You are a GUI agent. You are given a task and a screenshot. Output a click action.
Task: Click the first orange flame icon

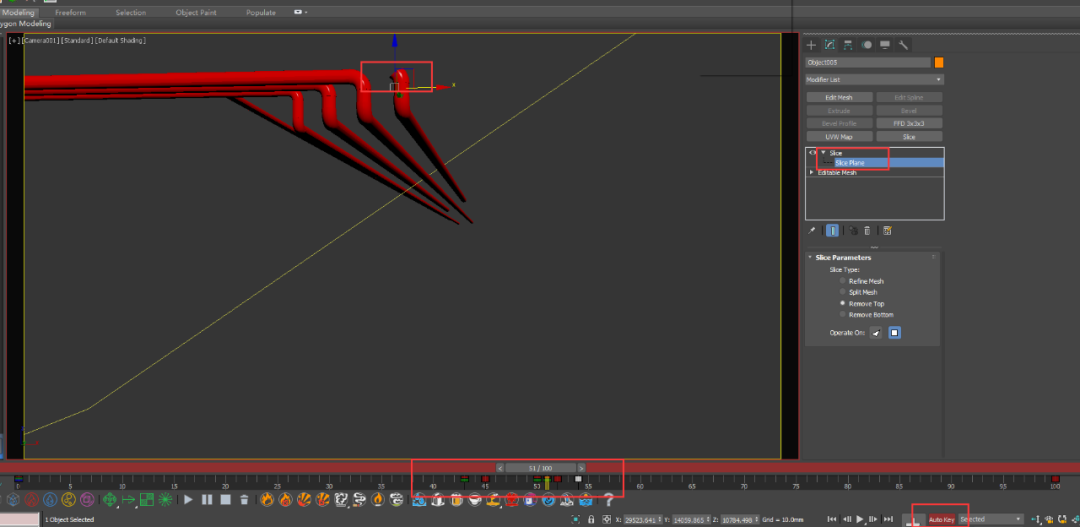coord(267,499)
